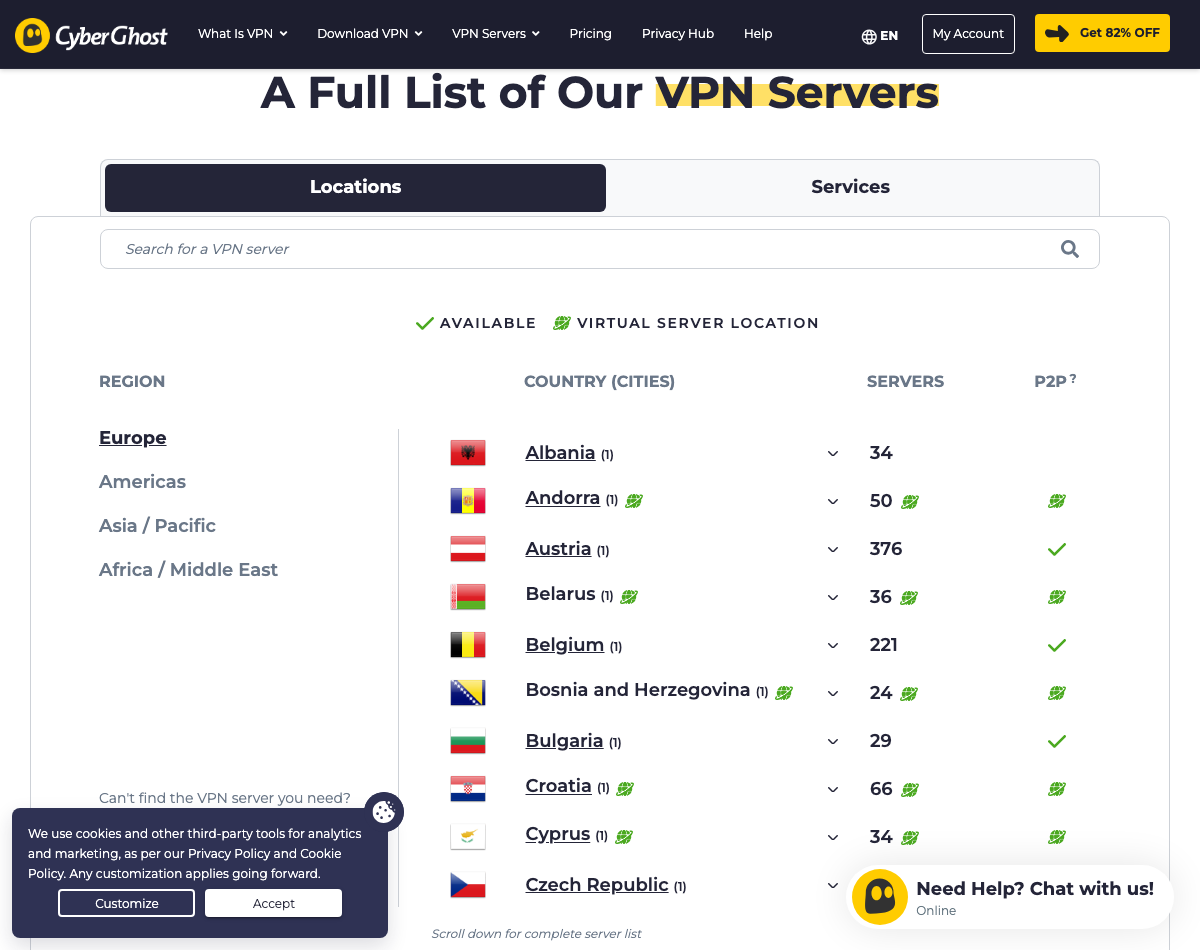Select the Asia / Pacific region
This screenshot has height=950, width=1200.
(x=157, y=525)
